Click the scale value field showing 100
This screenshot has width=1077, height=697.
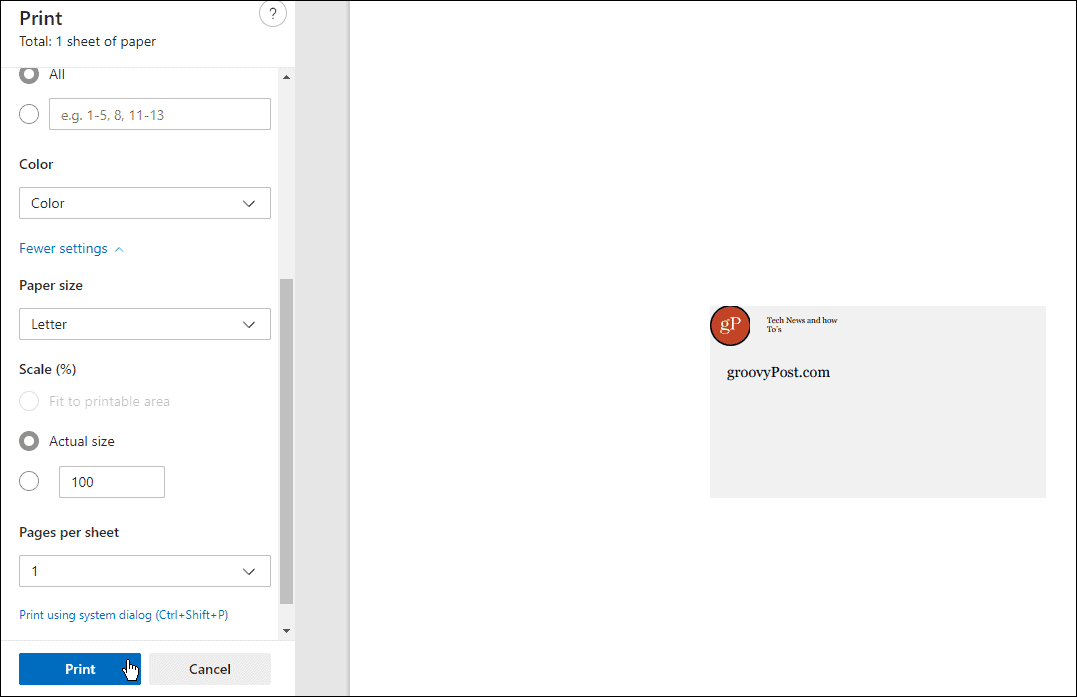point(112,482)
